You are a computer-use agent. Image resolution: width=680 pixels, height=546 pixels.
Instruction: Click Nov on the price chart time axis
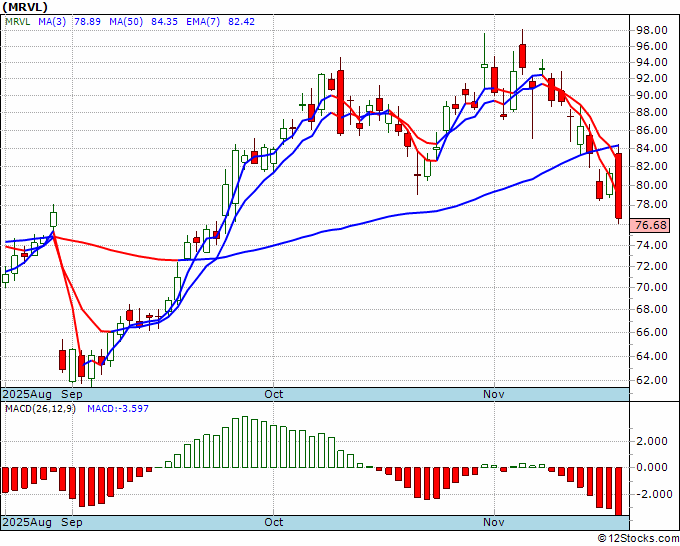(x=494, y=395)
